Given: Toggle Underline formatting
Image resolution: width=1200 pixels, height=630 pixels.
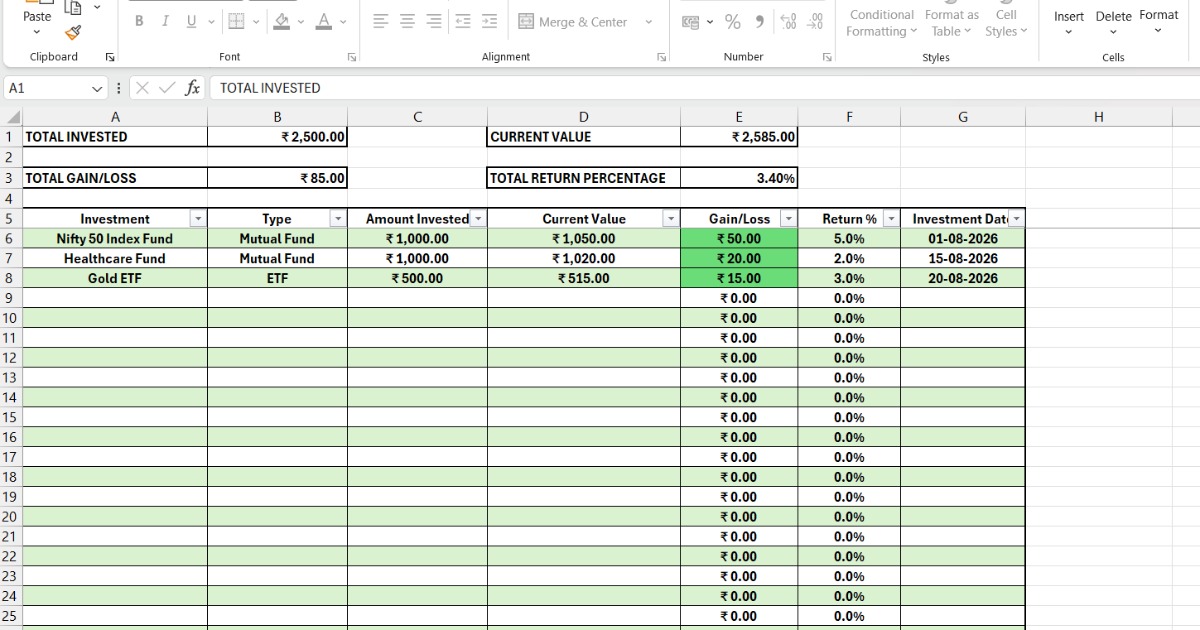Looking at the screenshot, I should 190,21.
